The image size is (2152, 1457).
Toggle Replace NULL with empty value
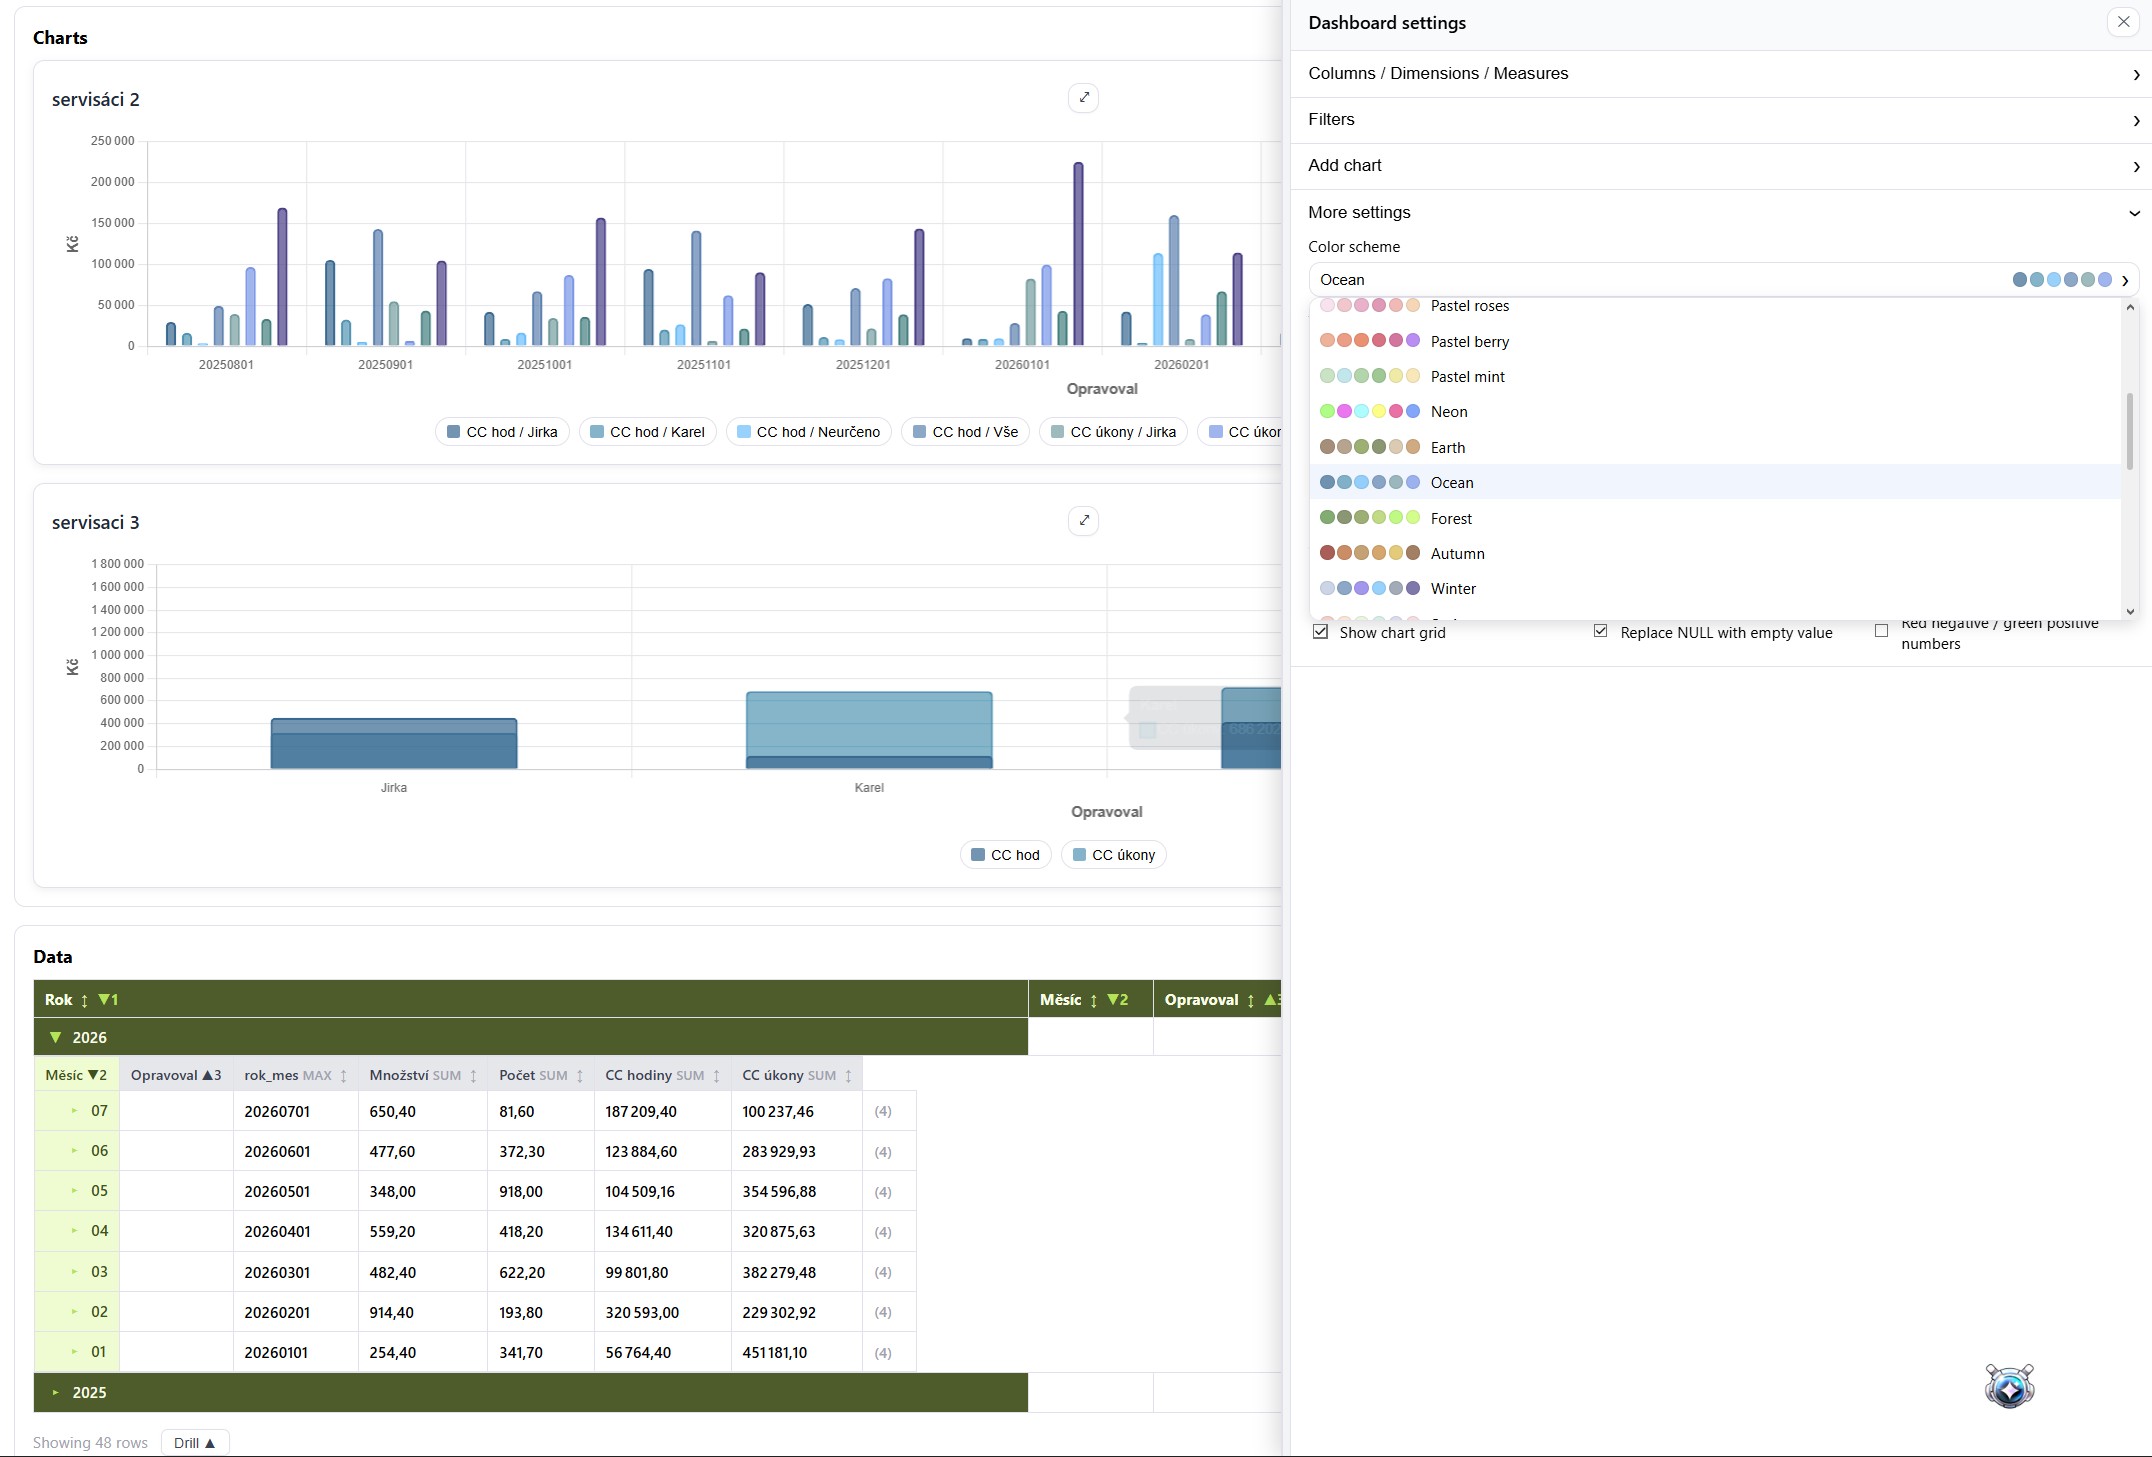(1601, 631)
